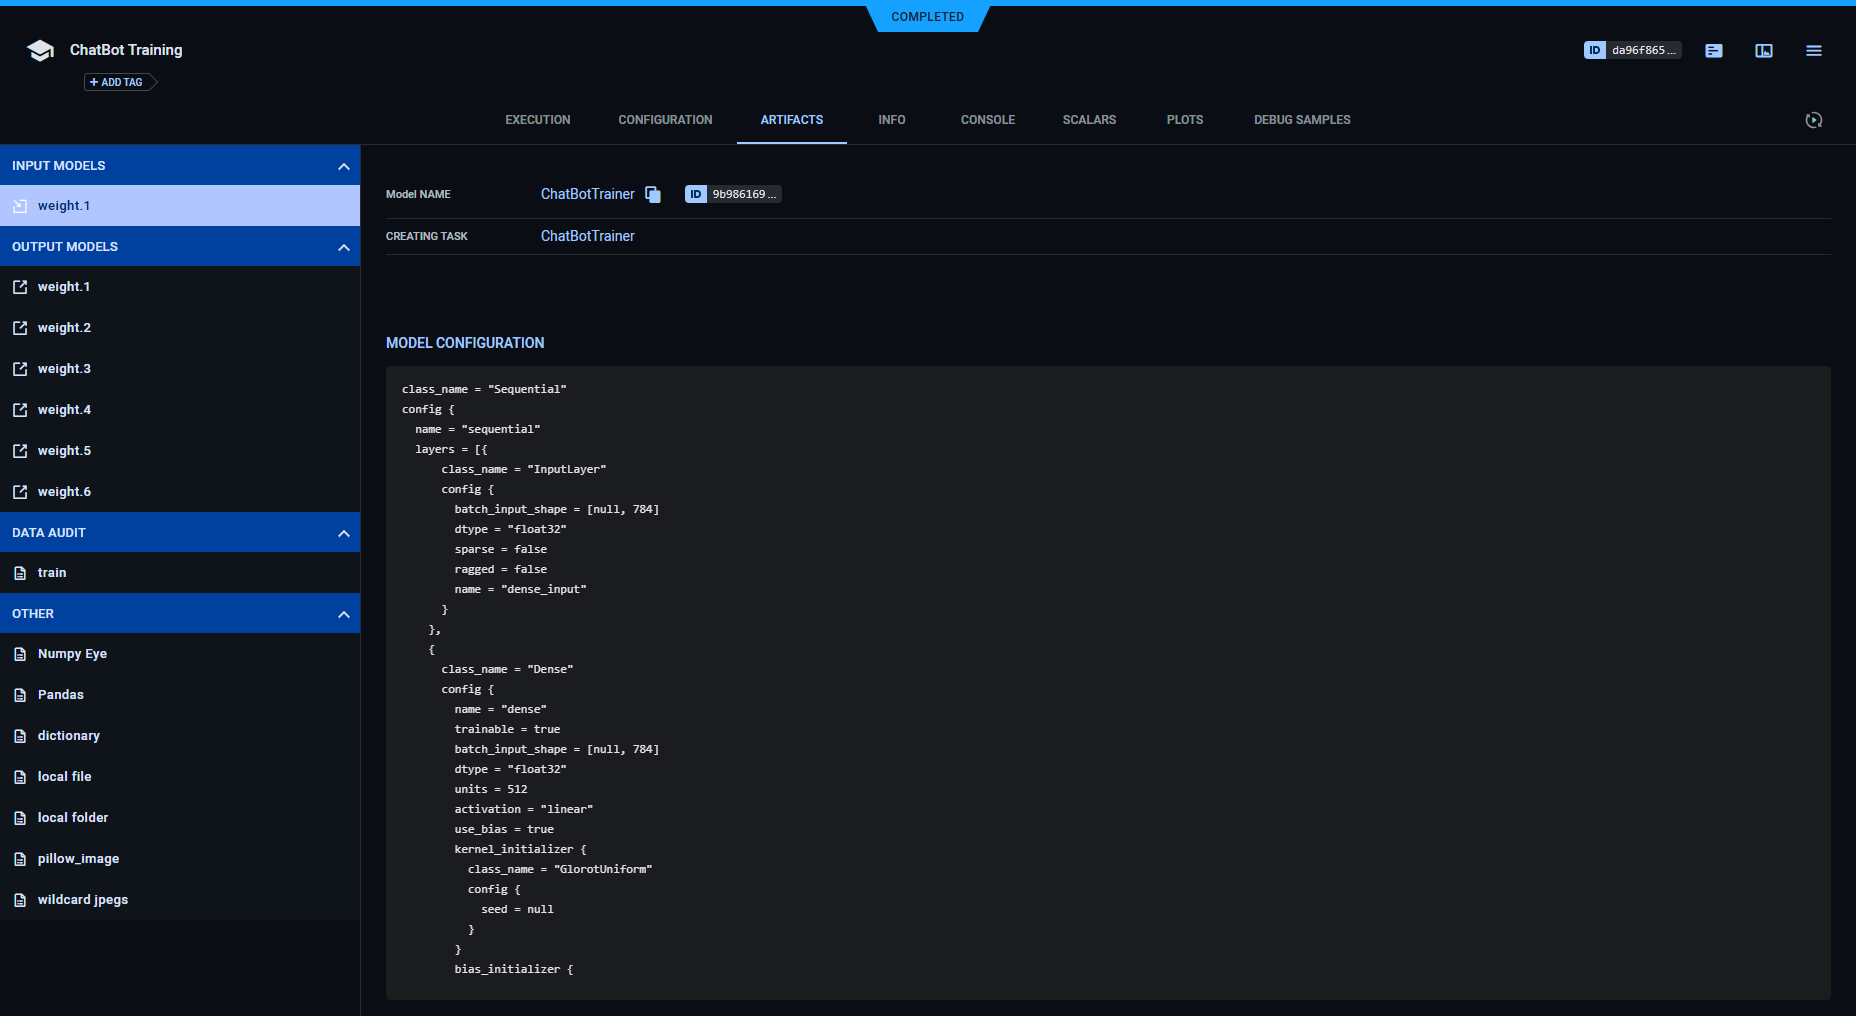1856x1016 pixels.
Task: Open the CONSOLE tab
Action: [987, 119]
